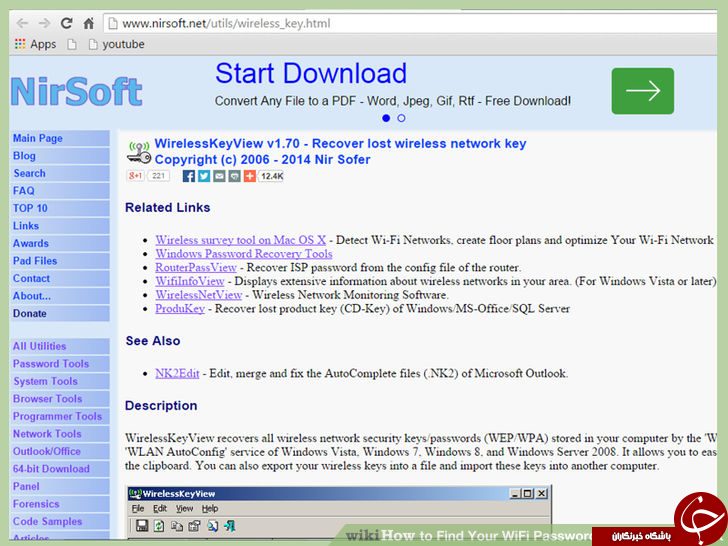This screenshot has height=546, width=728.
Task: Follow Wireless survey tool on Mac OS X link
Action: pyautogui.click(x=240, y=240)
